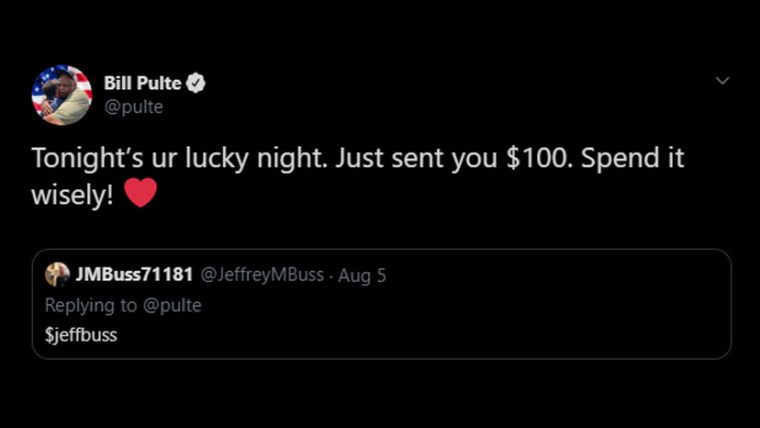Image resolution: width=760 pixels, height=428 pixels.
Task: Click the verified badge beside Bill Pulte
Action: (x=197, y=83)
